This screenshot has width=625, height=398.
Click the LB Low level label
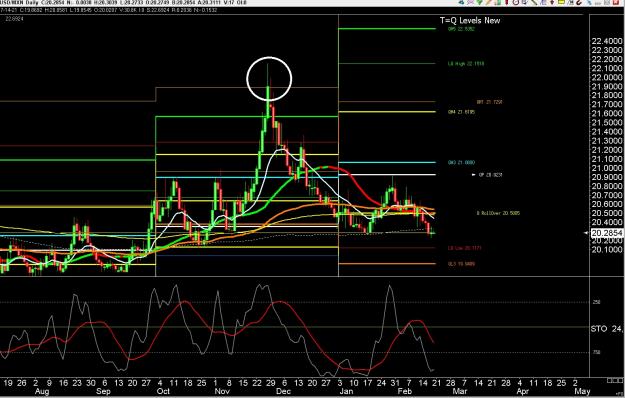pos(464,248)
